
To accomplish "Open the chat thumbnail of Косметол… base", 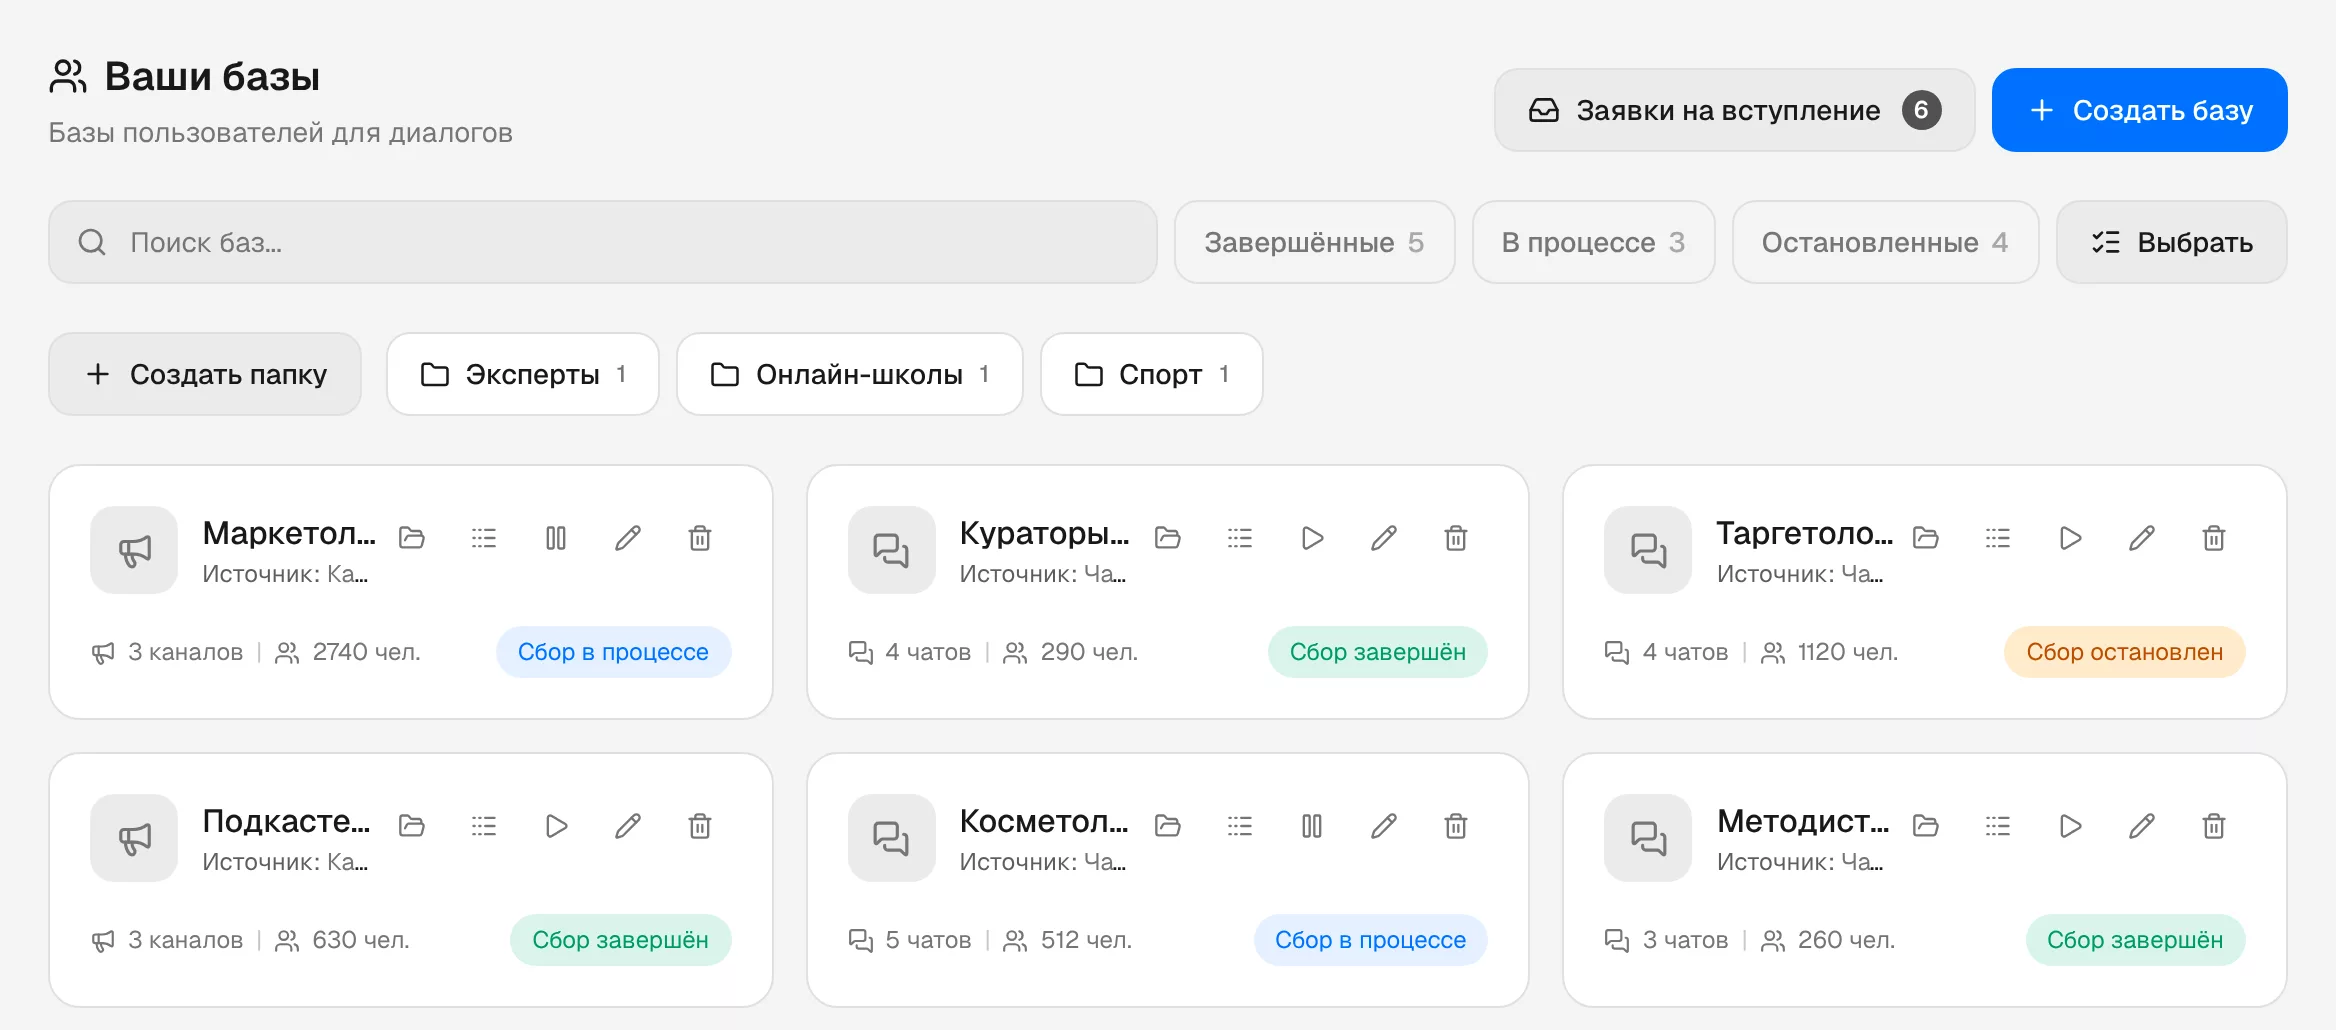I will point(892,838).
